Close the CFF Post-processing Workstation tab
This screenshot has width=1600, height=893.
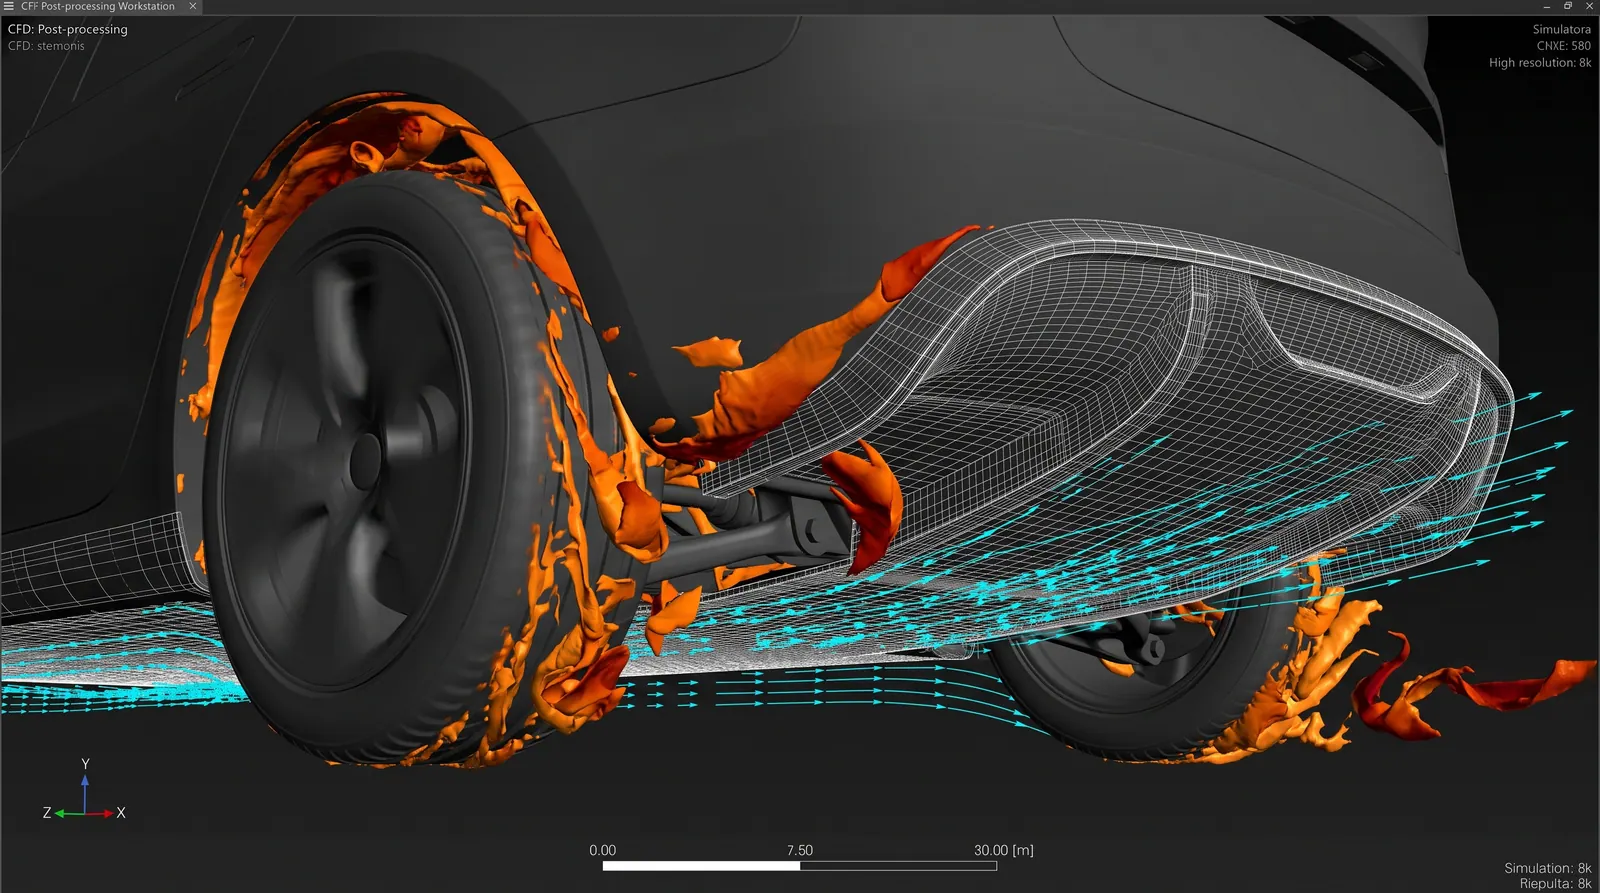(x=193, y=6)
